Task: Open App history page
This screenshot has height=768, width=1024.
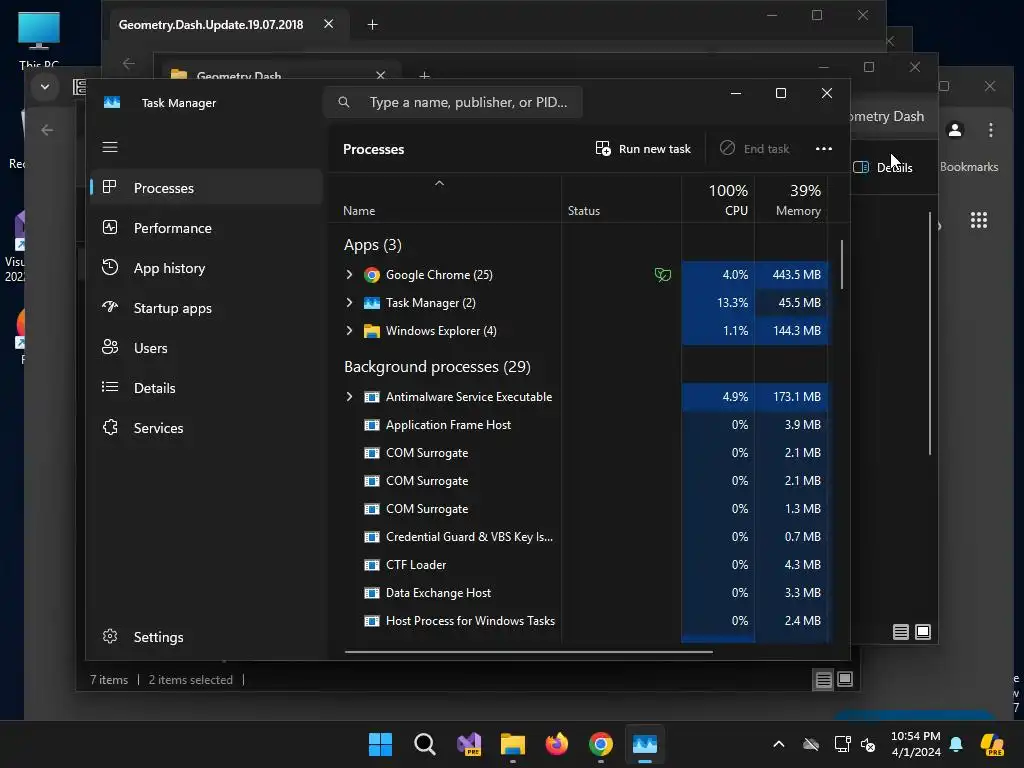Action: click(x=206, y=268)
